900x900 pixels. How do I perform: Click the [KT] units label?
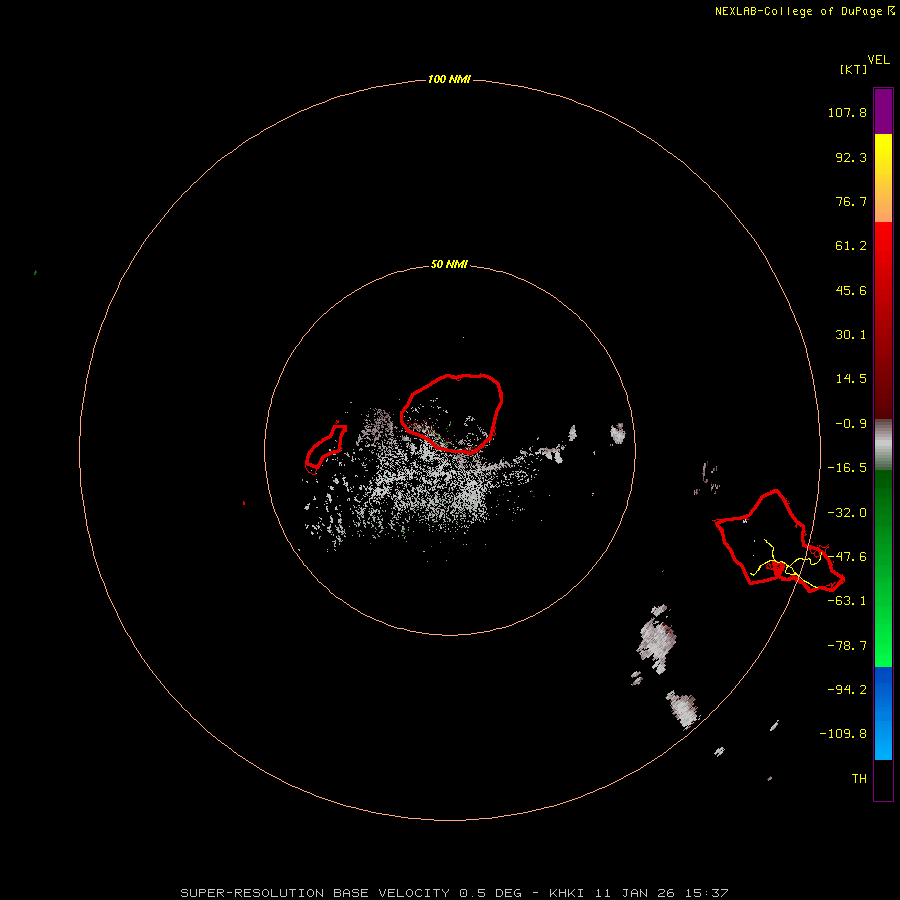click(x=853, y=69)
